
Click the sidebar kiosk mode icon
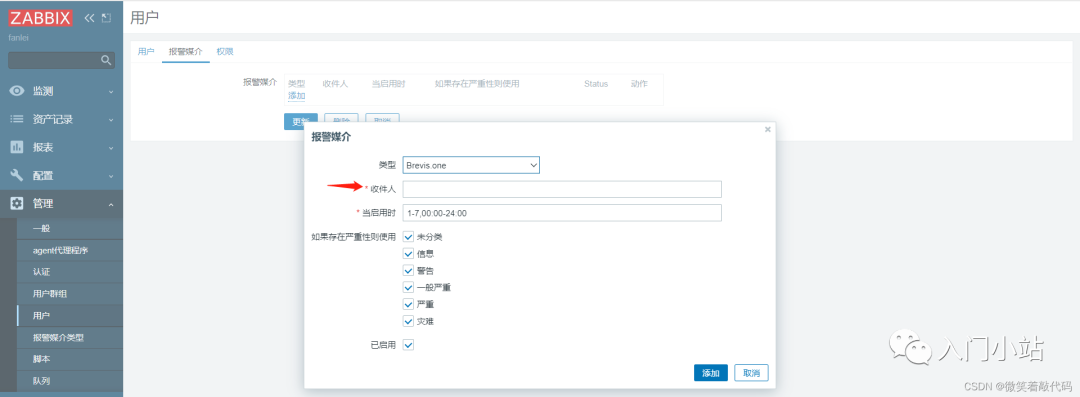pos(106,18)
